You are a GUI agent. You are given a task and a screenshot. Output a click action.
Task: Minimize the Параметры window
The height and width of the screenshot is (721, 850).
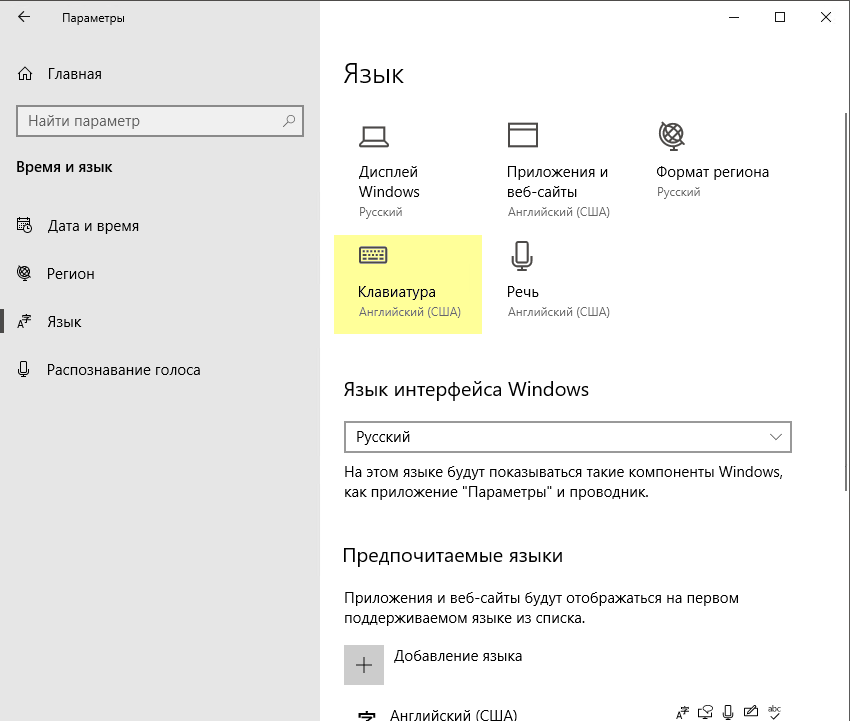734,17
